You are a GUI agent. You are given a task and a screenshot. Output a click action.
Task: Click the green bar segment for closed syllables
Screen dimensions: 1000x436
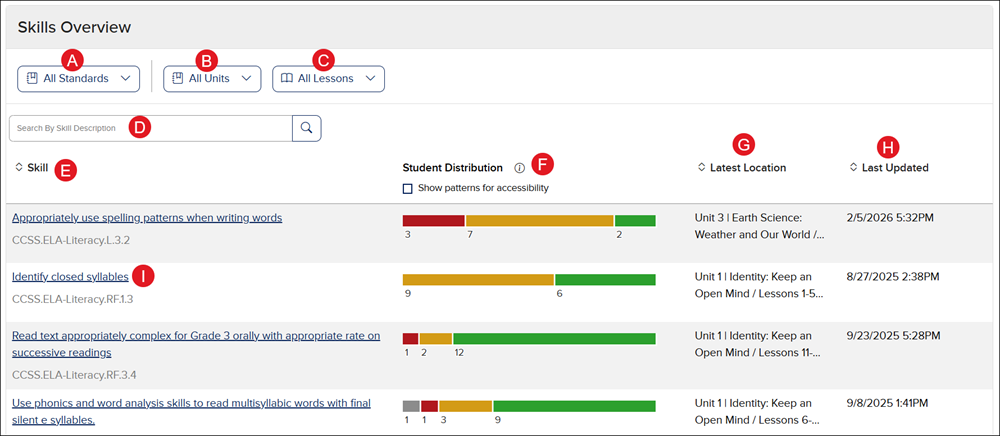(x=605, y=280)
